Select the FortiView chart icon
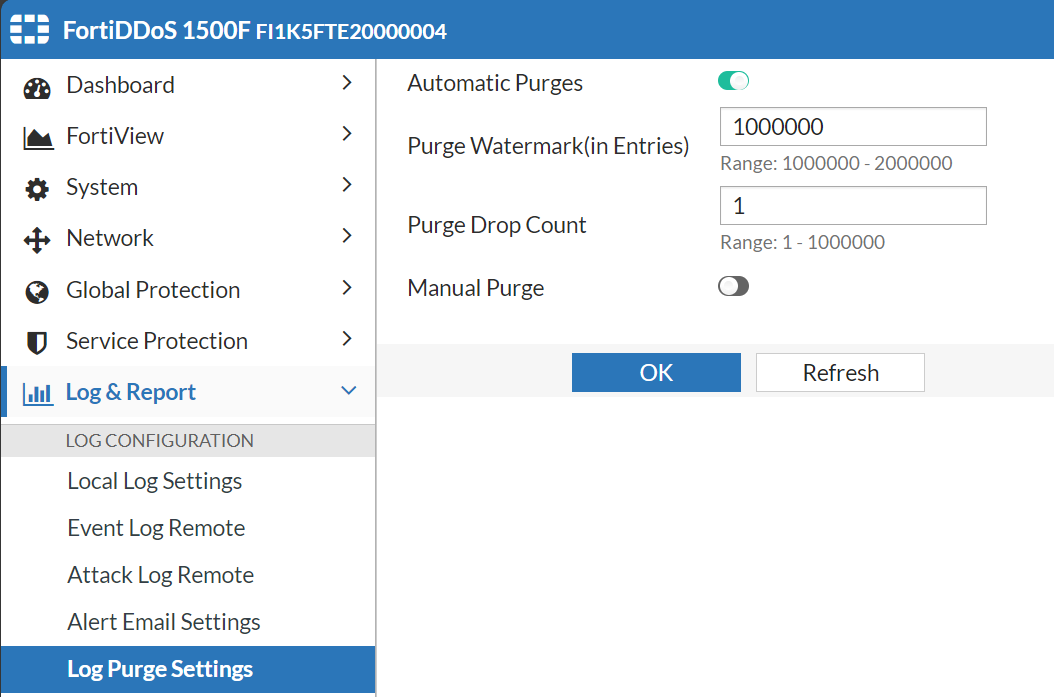This screenshot has width=1054, height=697. click(x=36, y=136)
